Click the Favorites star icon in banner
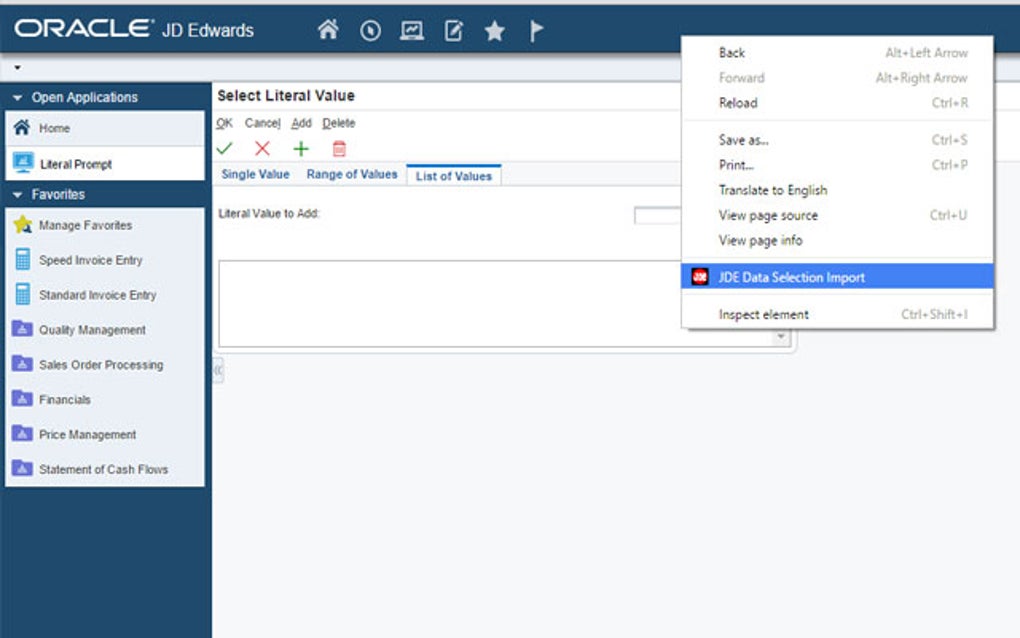Image resolution: width=1020 pixels, height=638 pixels. click(493, 30)
